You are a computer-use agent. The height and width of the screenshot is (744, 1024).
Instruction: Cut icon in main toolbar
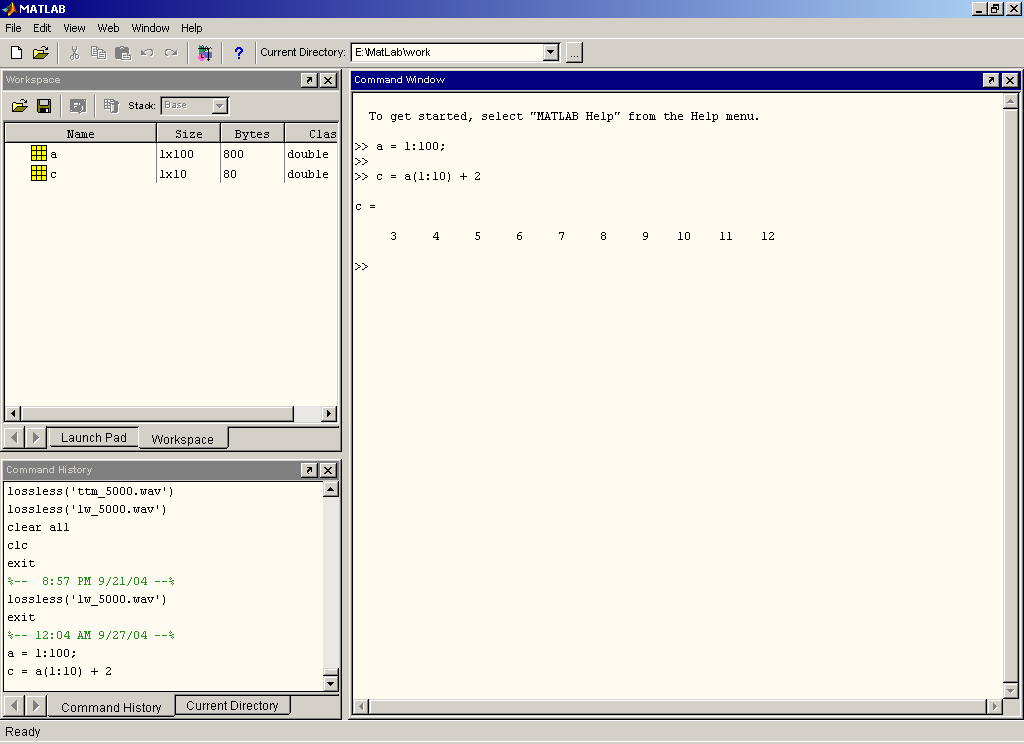point(74,53)
